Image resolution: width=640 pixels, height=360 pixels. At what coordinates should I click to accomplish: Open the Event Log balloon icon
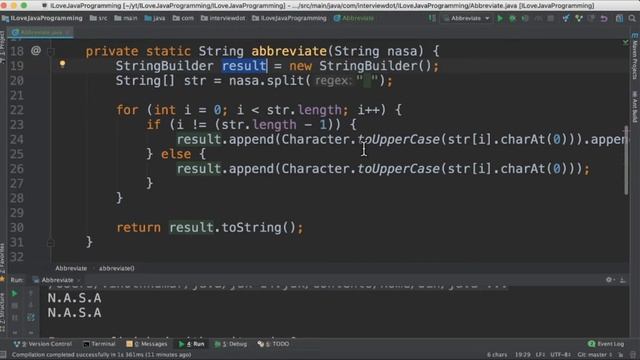click(x=591, y=344)
